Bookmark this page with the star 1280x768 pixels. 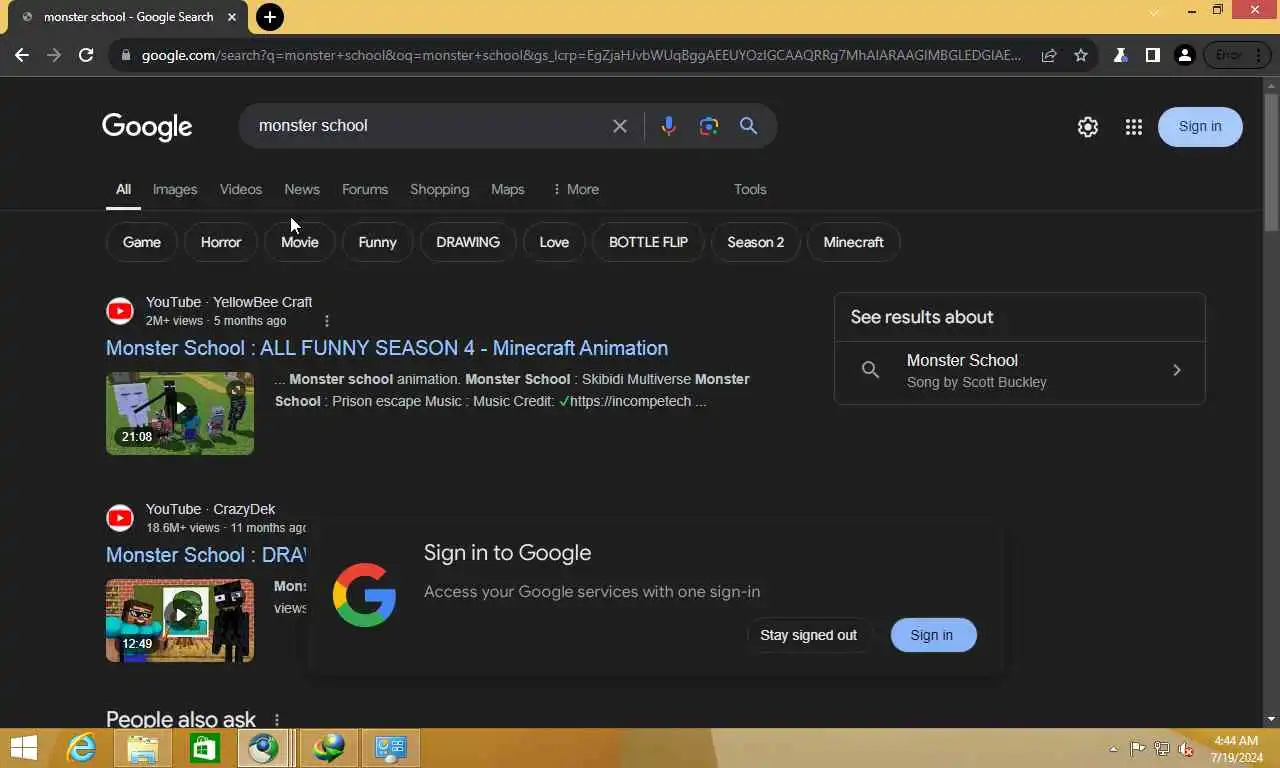(x=1081, y=55)
